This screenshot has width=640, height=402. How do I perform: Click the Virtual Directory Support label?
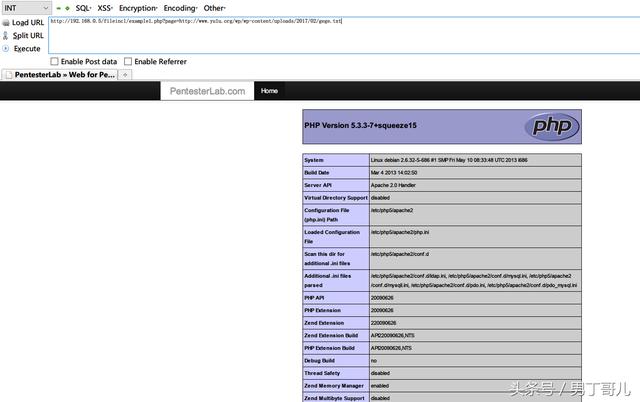point(336,198)
